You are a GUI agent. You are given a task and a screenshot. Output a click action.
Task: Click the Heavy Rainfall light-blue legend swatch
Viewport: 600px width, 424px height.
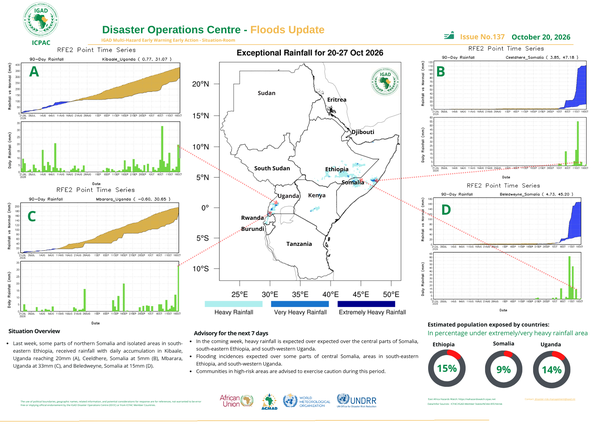pyautogui.click(x=233, y=304)
